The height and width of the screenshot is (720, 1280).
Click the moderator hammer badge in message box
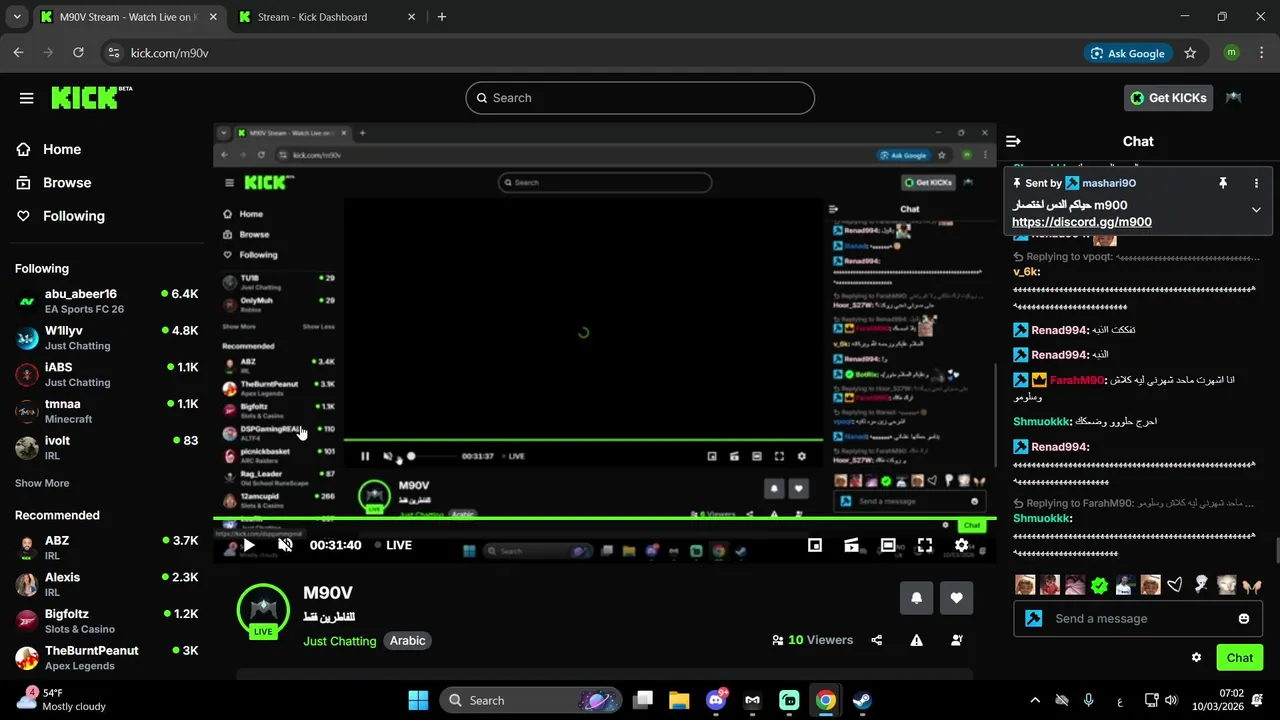(1034, 619)
